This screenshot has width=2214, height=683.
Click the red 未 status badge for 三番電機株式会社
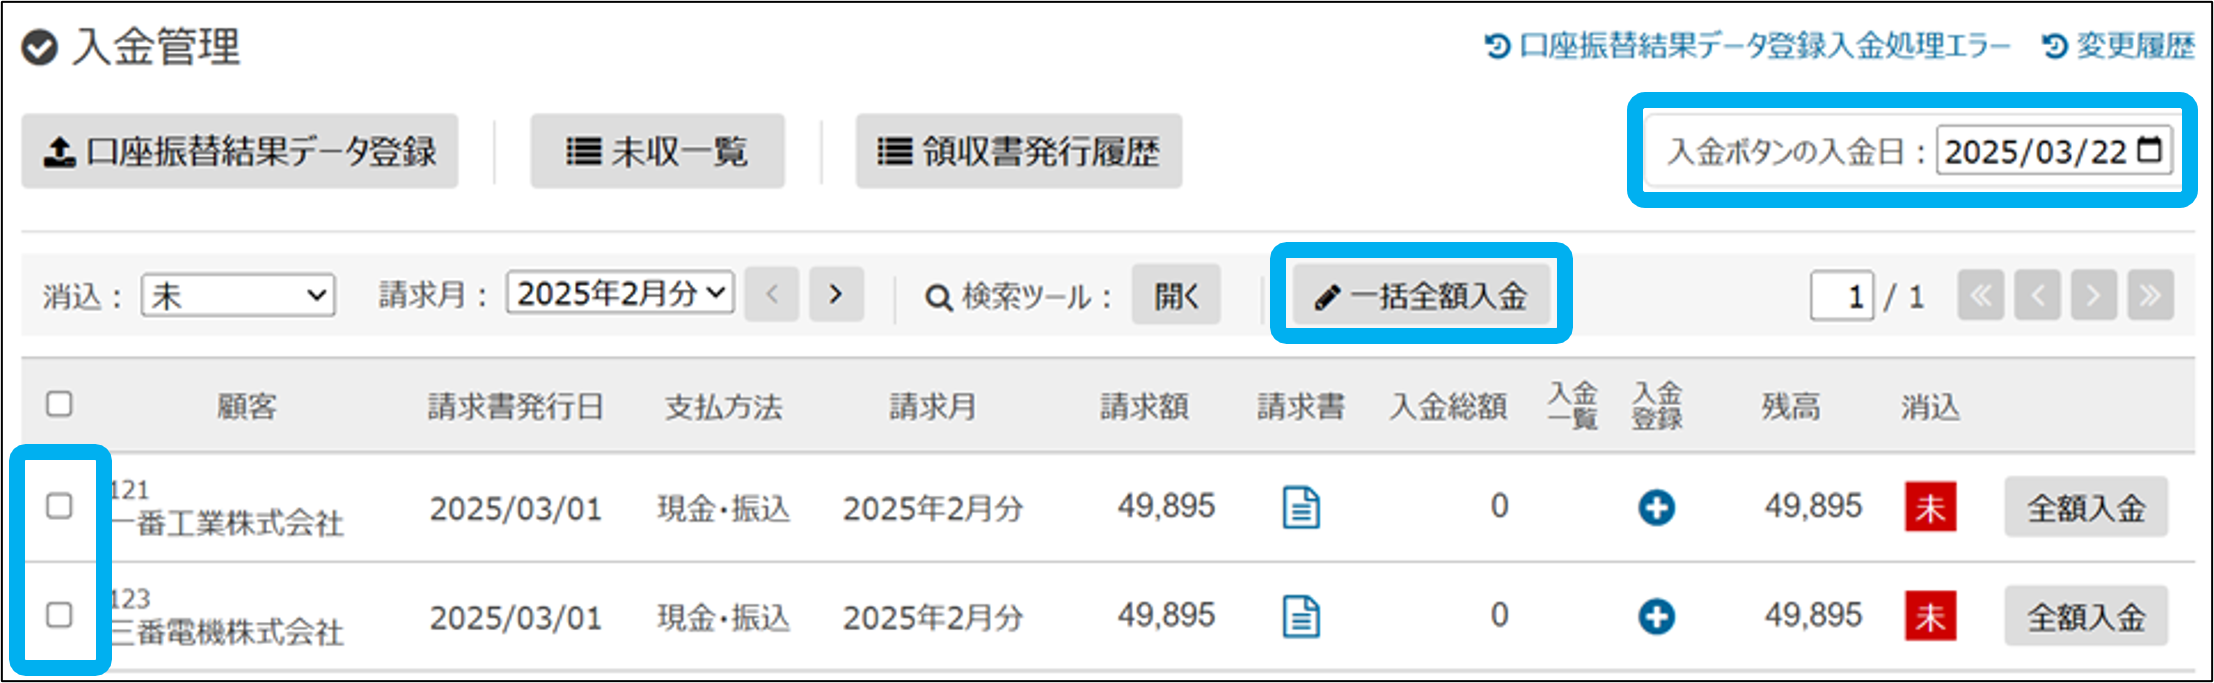click(1930, 616)
